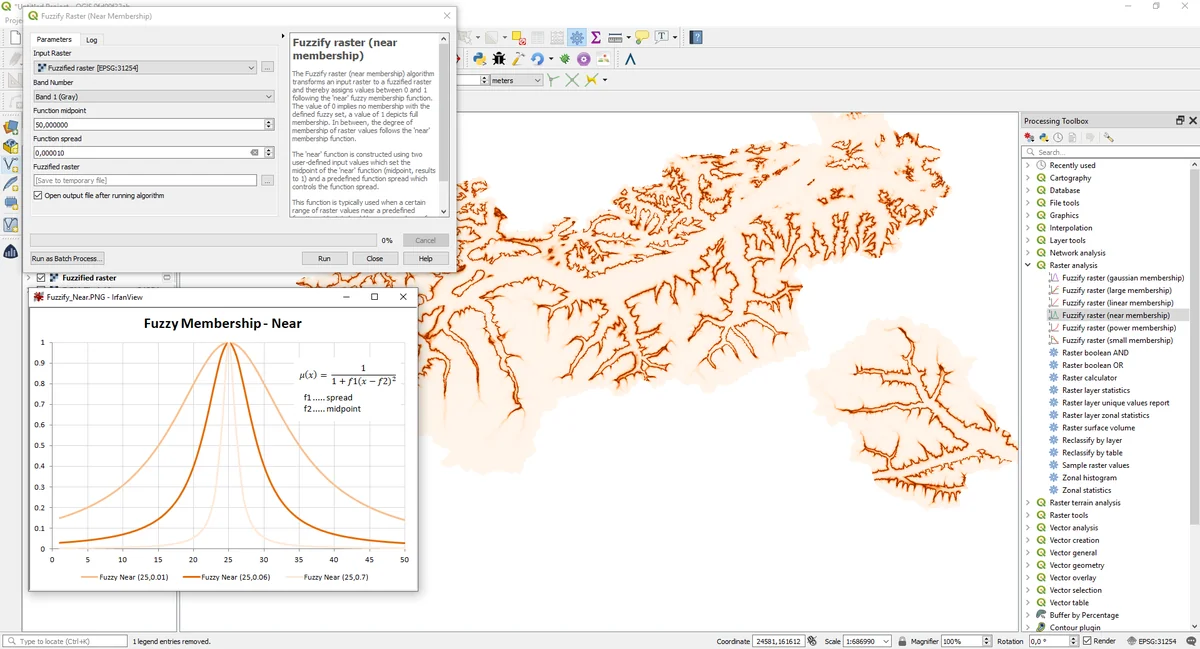Expand the Raster terrain analysis group
Image resolution: width=1200 pixels, height=649 pixels.
pyautogui.click(x=1028, y=503)
